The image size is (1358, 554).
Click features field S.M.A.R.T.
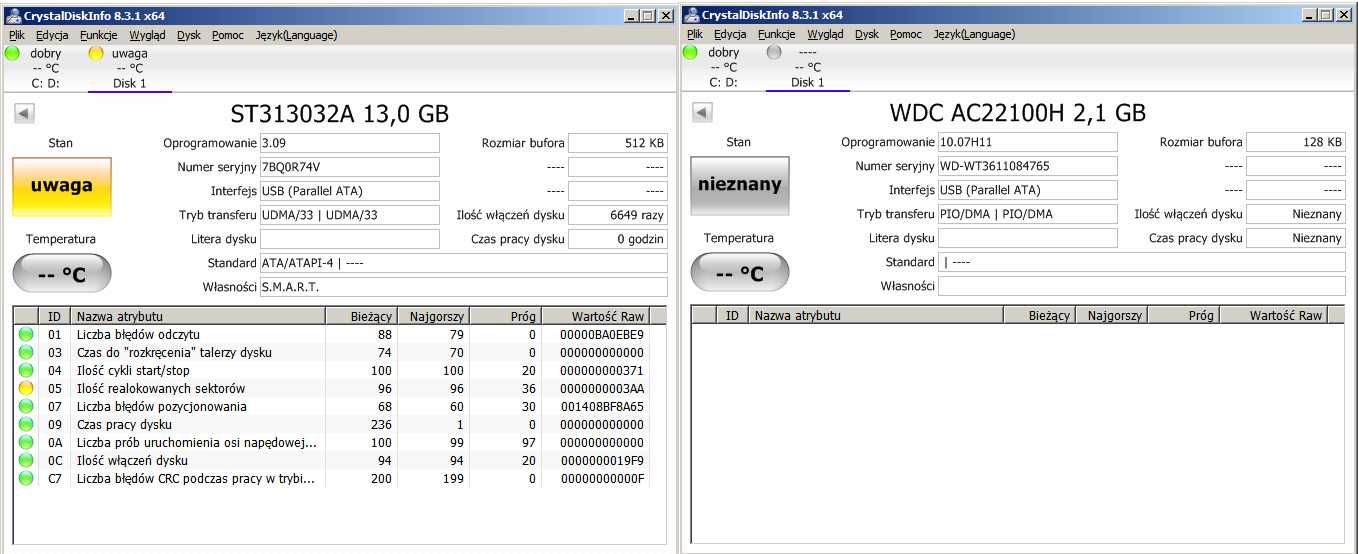pos(464,287)
